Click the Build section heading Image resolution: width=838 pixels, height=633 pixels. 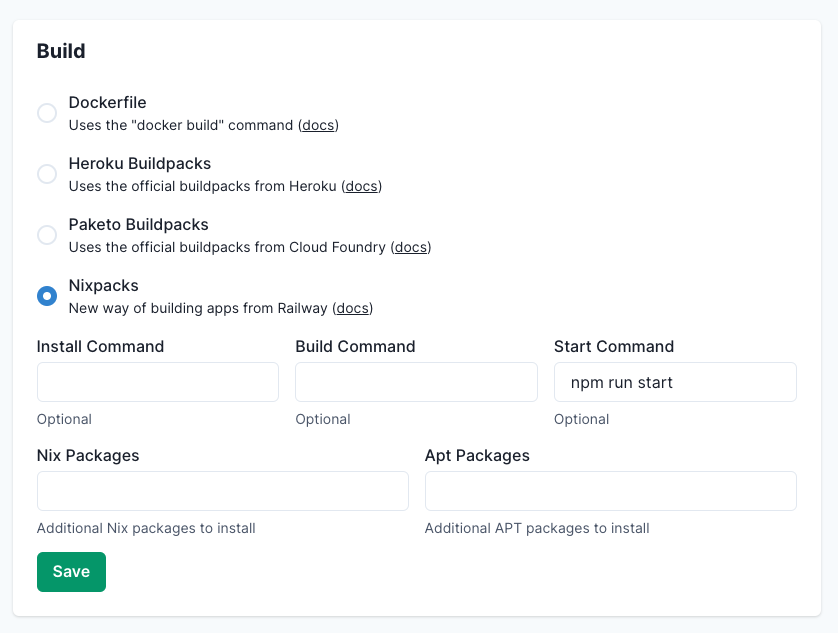click(x=60, y=50)
